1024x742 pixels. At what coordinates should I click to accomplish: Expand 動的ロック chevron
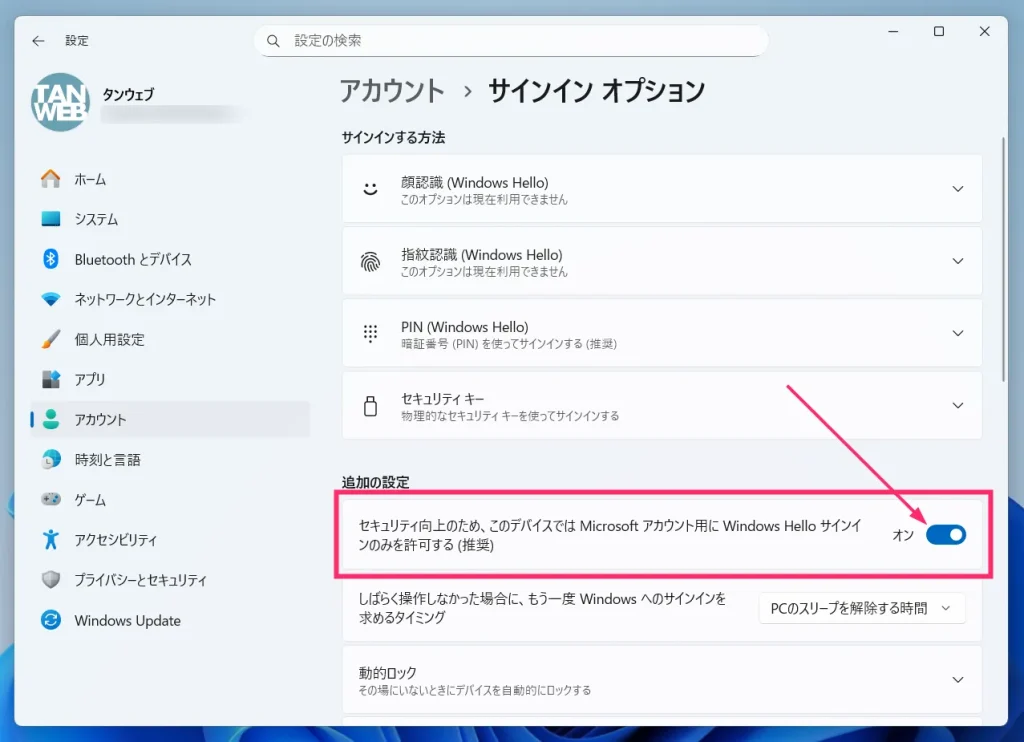coord(957,680)
